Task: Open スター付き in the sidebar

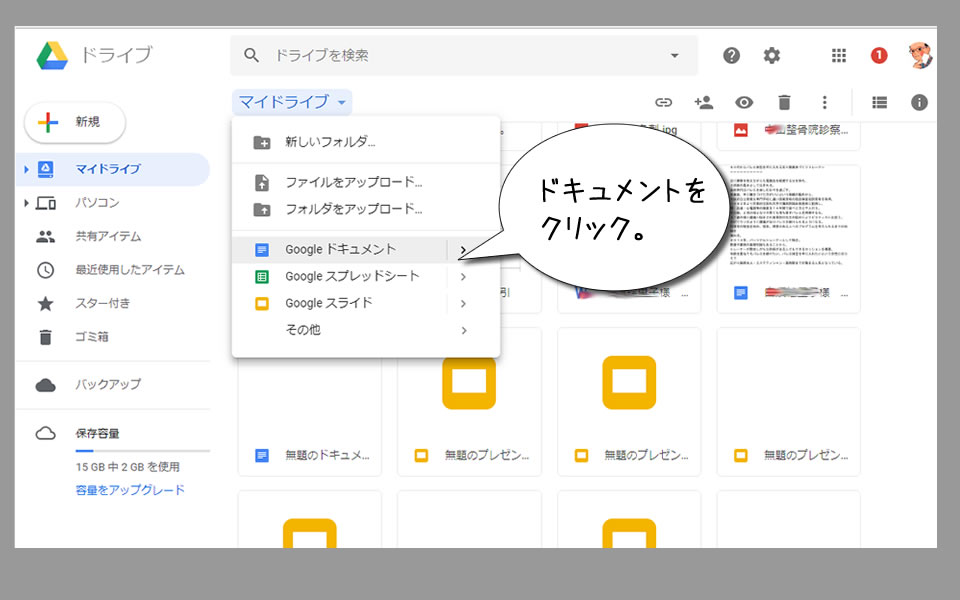Action: 113,304
